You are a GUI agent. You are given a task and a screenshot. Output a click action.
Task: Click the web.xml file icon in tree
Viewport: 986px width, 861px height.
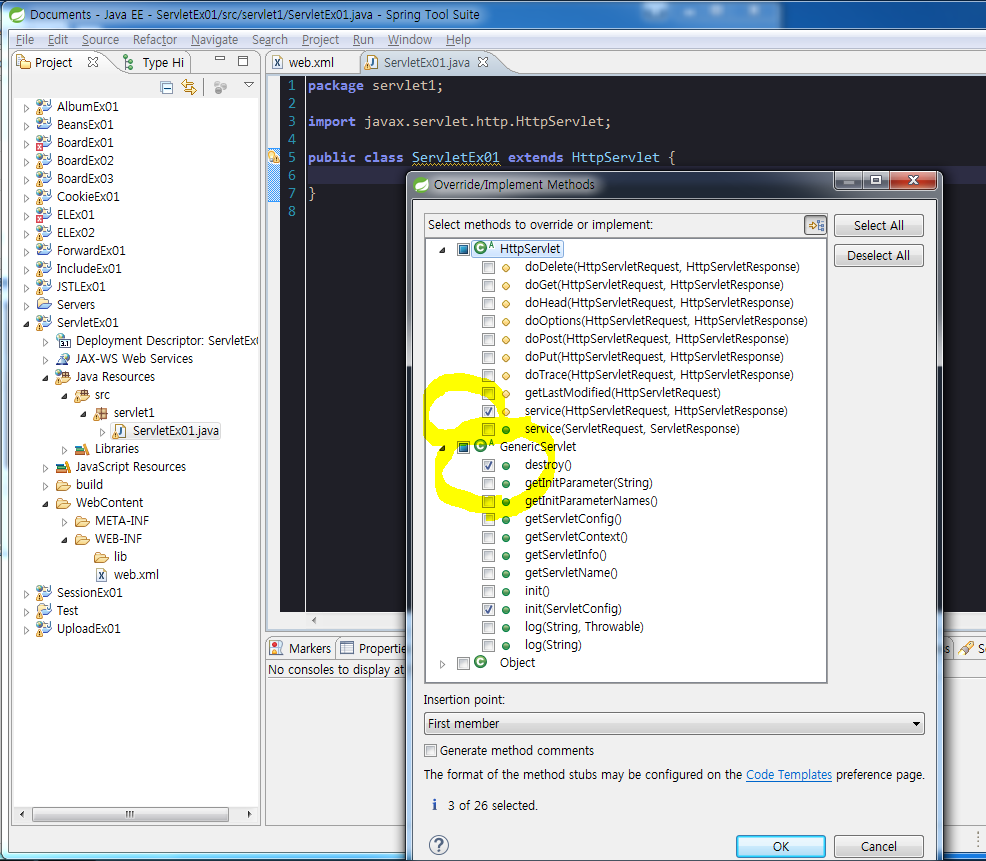click(101, 575)
